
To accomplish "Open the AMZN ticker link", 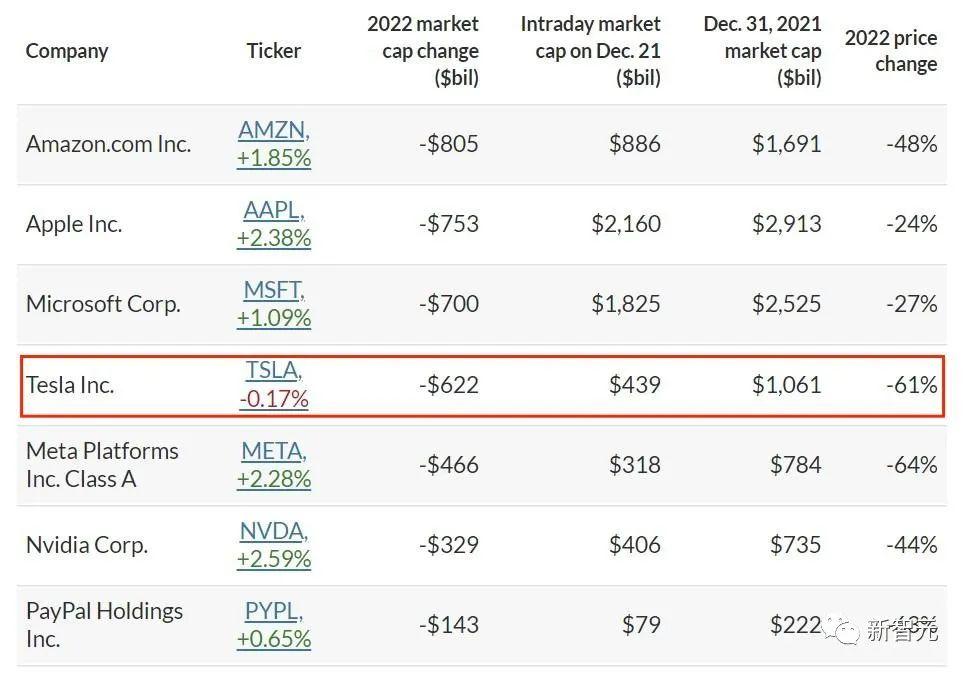I will [273, 130].
